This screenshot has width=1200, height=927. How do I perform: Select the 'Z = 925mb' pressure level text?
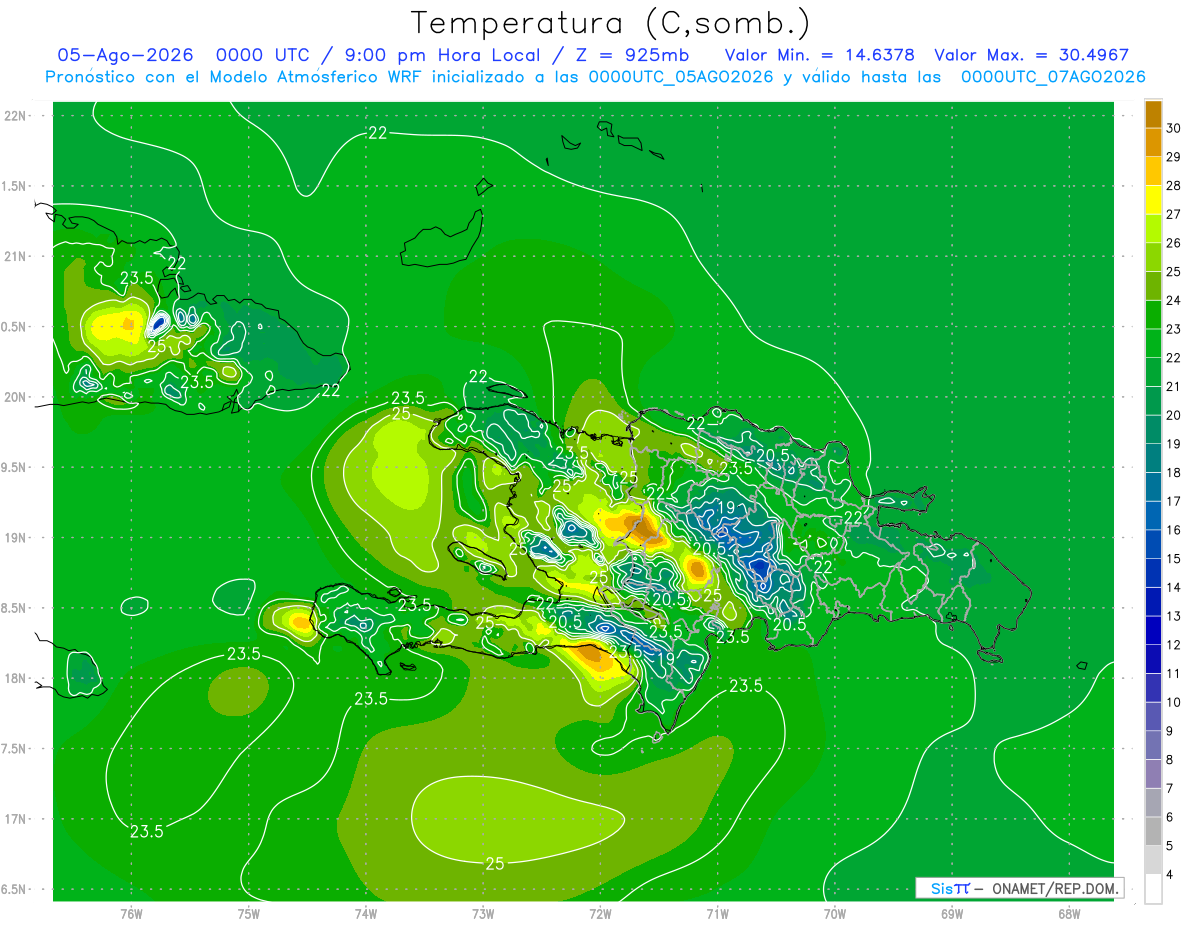[629, 55]
